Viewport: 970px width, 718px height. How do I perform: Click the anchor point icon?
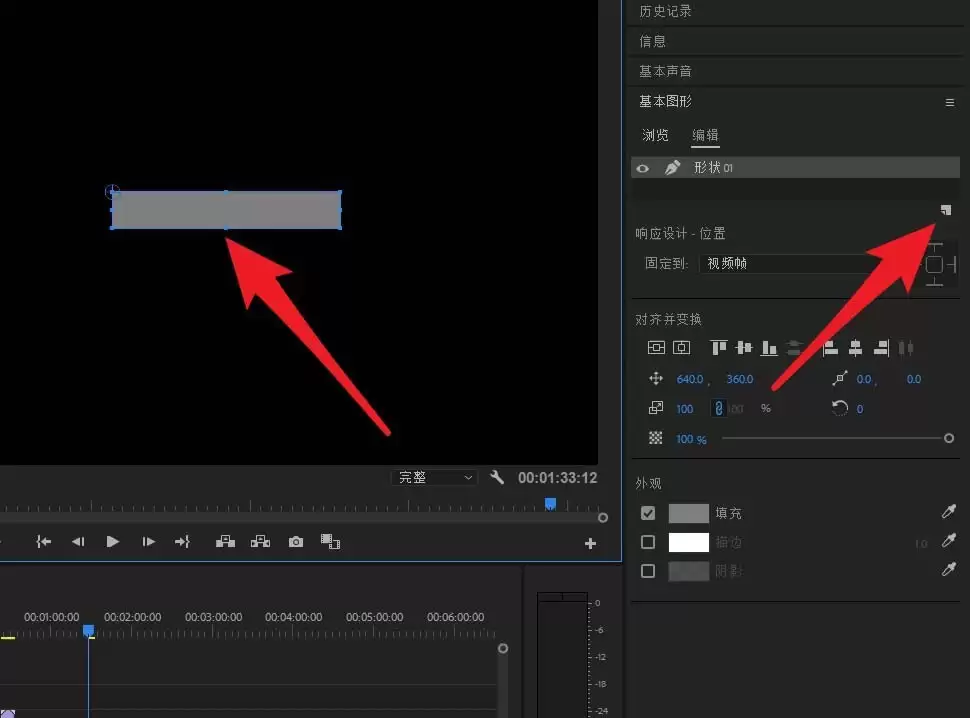[x=839, y=378]
